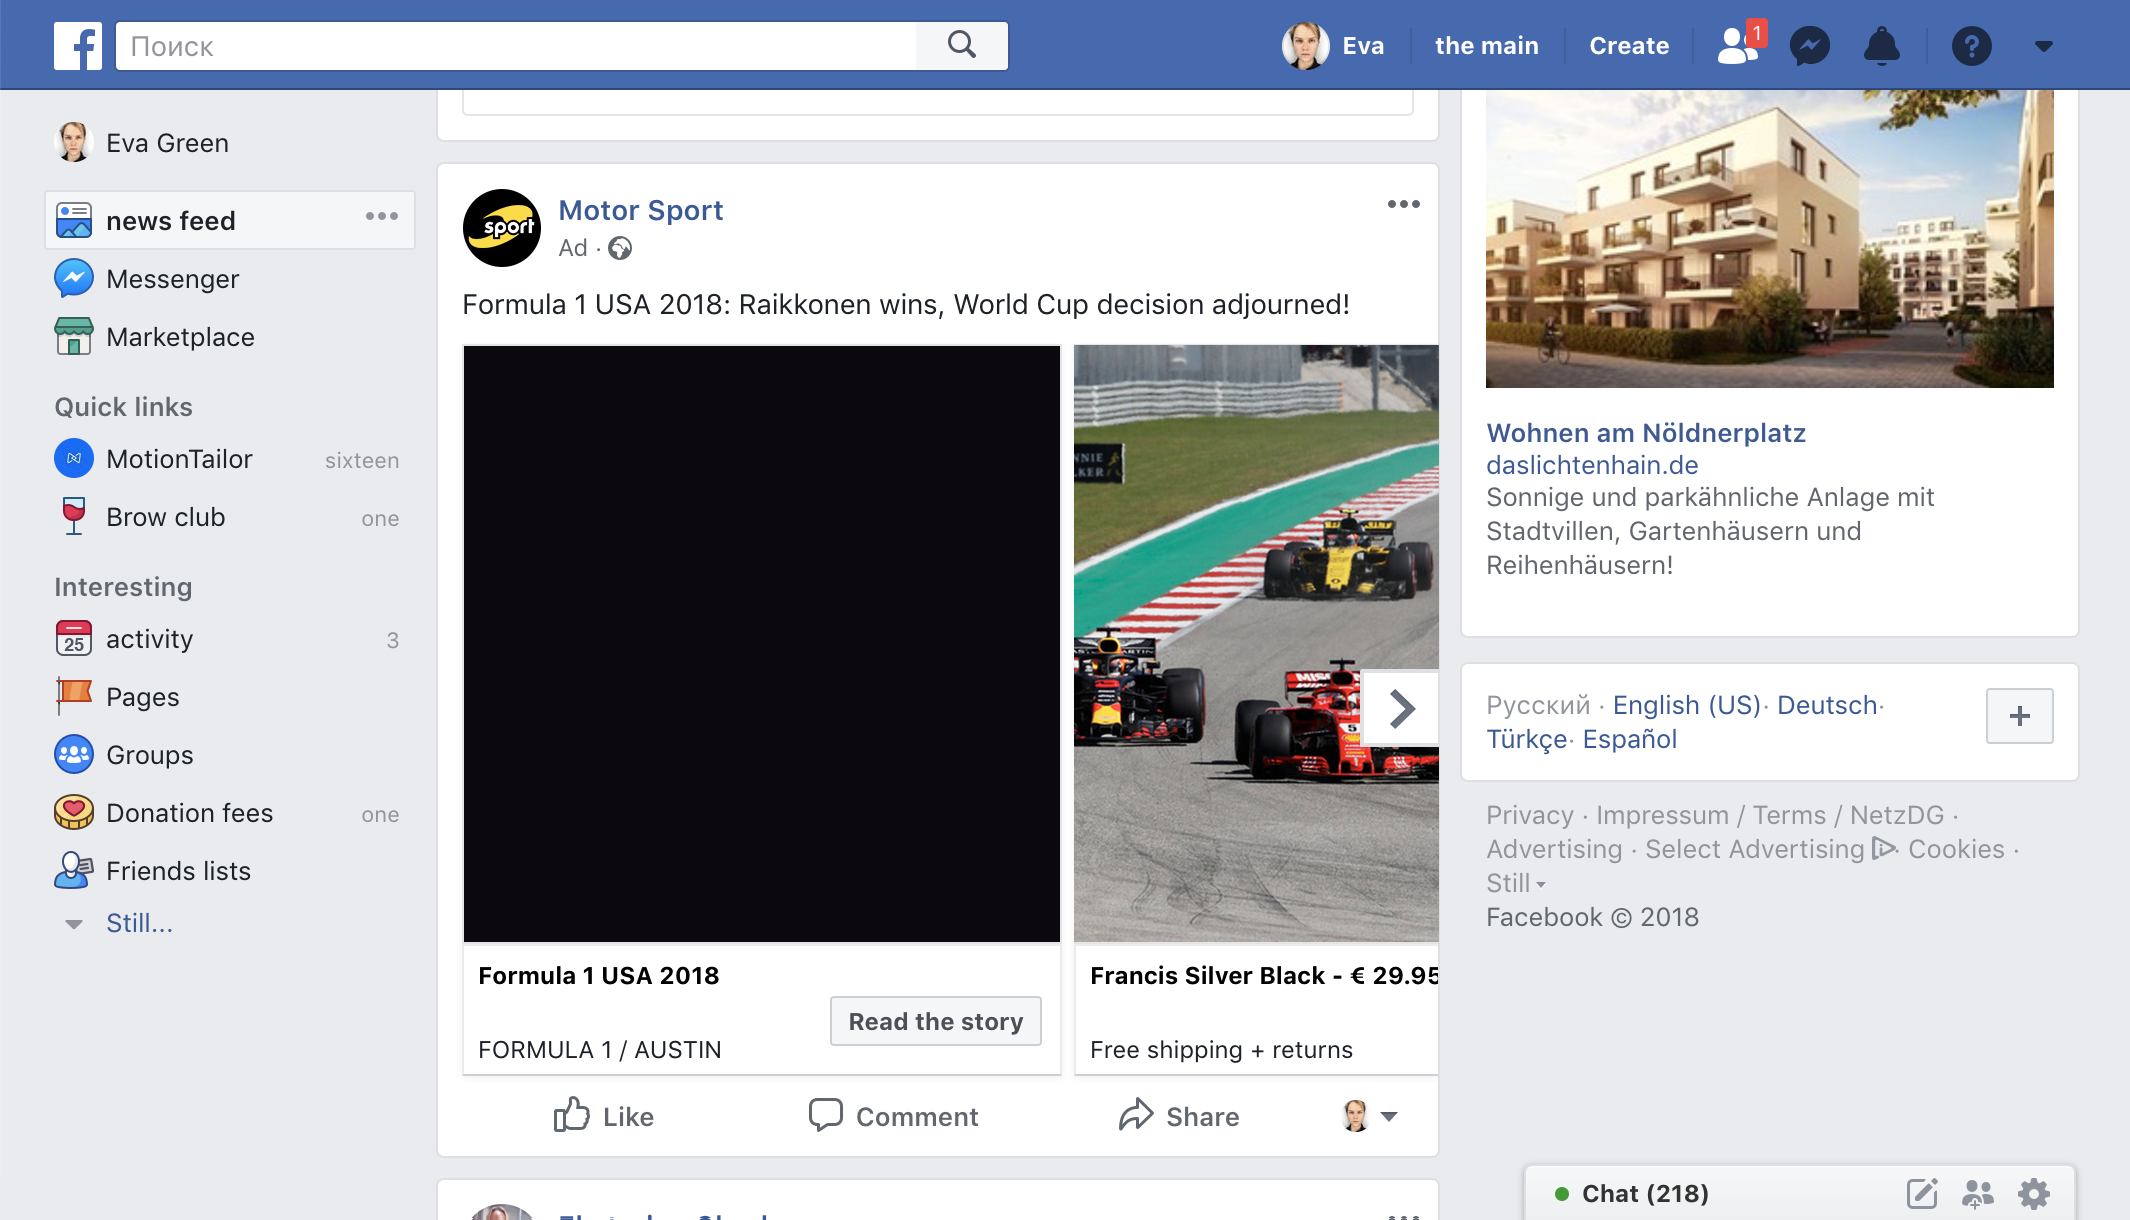The height and width of the screenshot is (1220, 2130).
Task: Share the Motor Sport post
Action: point(1179,1116)
